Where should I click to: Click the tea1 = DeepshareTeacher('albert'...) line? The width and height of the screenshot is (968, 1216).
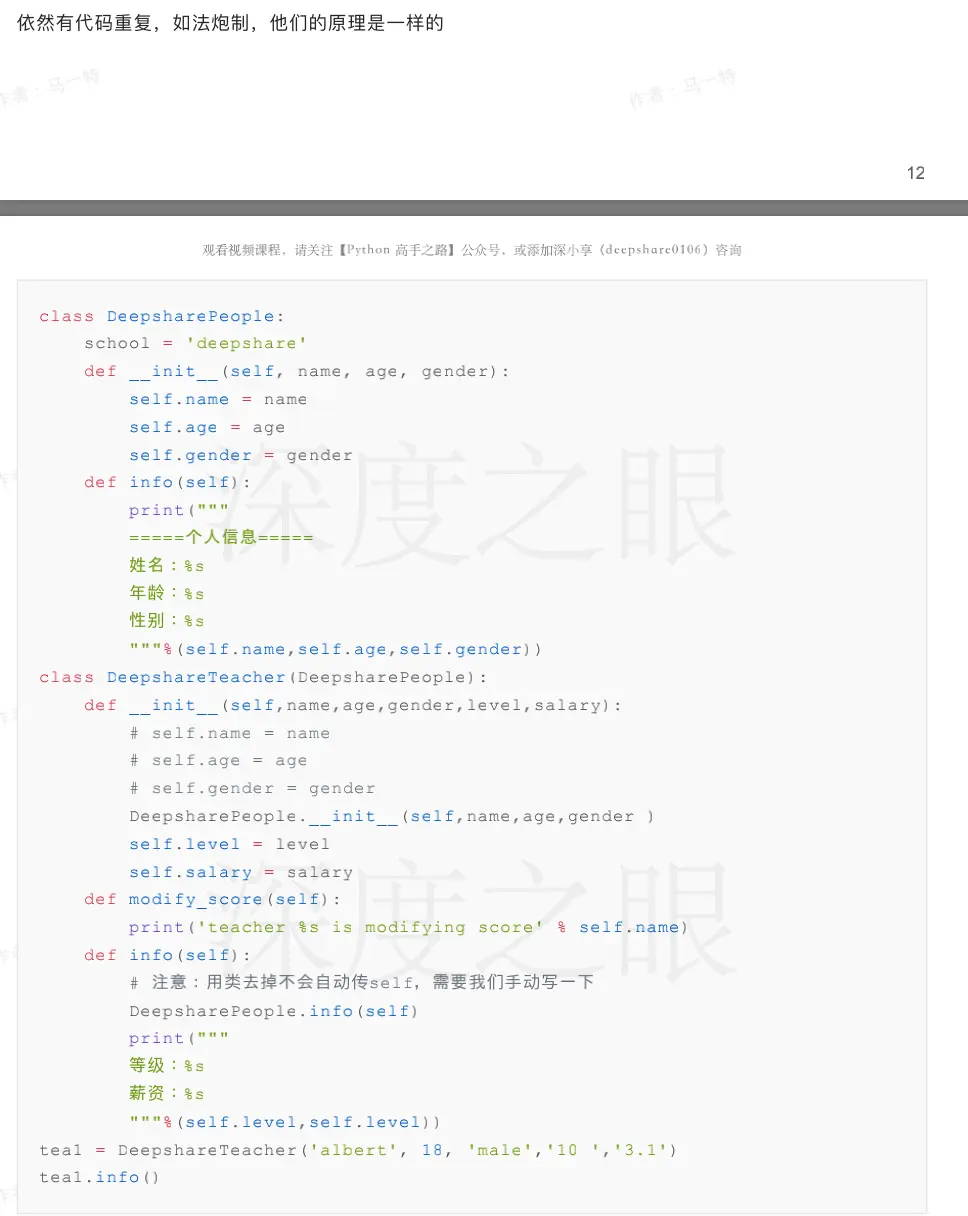358,1150
